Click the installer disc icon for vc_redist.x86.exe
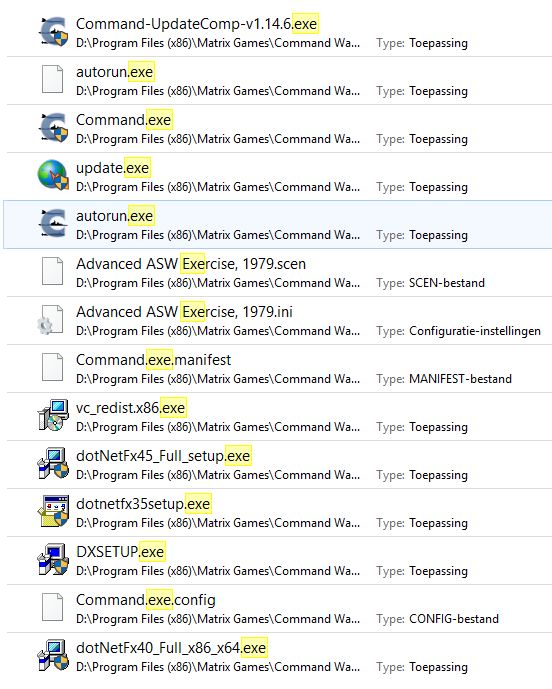The width and height of the screenshot is (552, 689). tap(53, 415)
